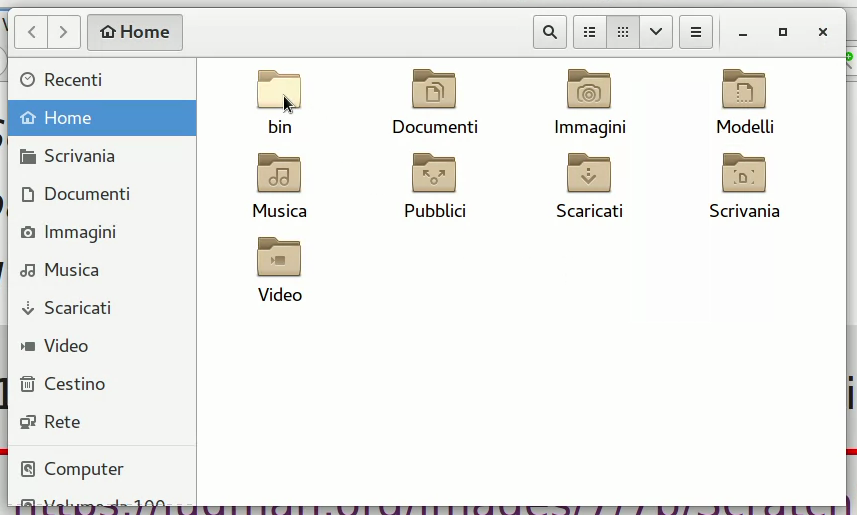Open Rete in the sidebar
Image resolution: width=857 pixels, height=515 pixels.
click(62, 422)
